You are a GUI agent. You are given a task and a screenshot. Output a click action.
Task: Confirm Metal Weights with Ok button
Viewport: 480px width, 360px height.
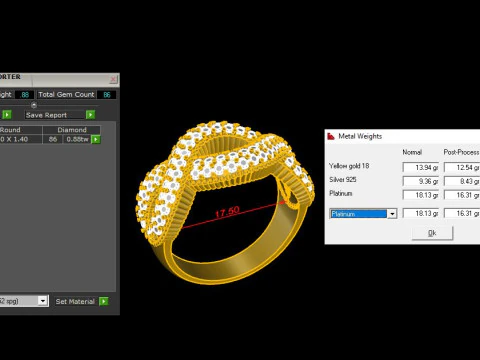(432, 233)
